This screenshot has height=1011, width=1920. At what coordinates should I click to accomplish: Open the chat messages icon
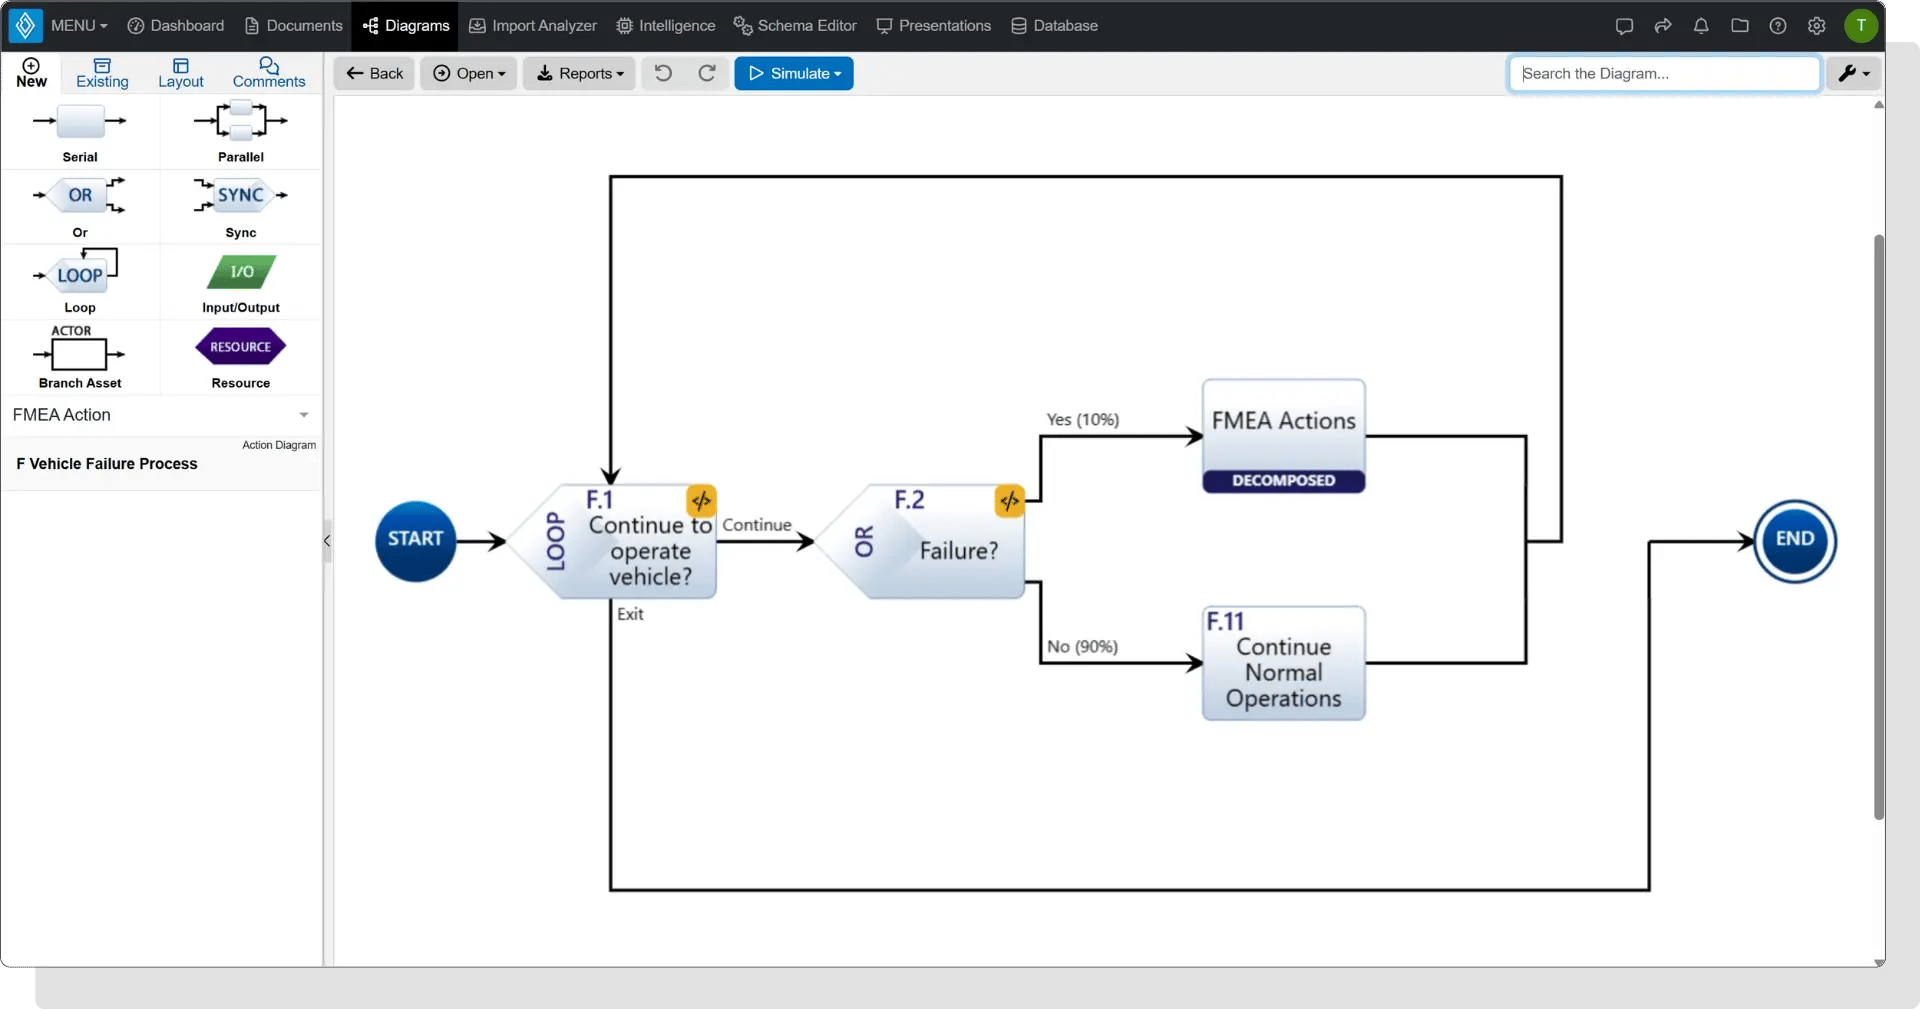pyautogui.click(x=1624, y=26)
